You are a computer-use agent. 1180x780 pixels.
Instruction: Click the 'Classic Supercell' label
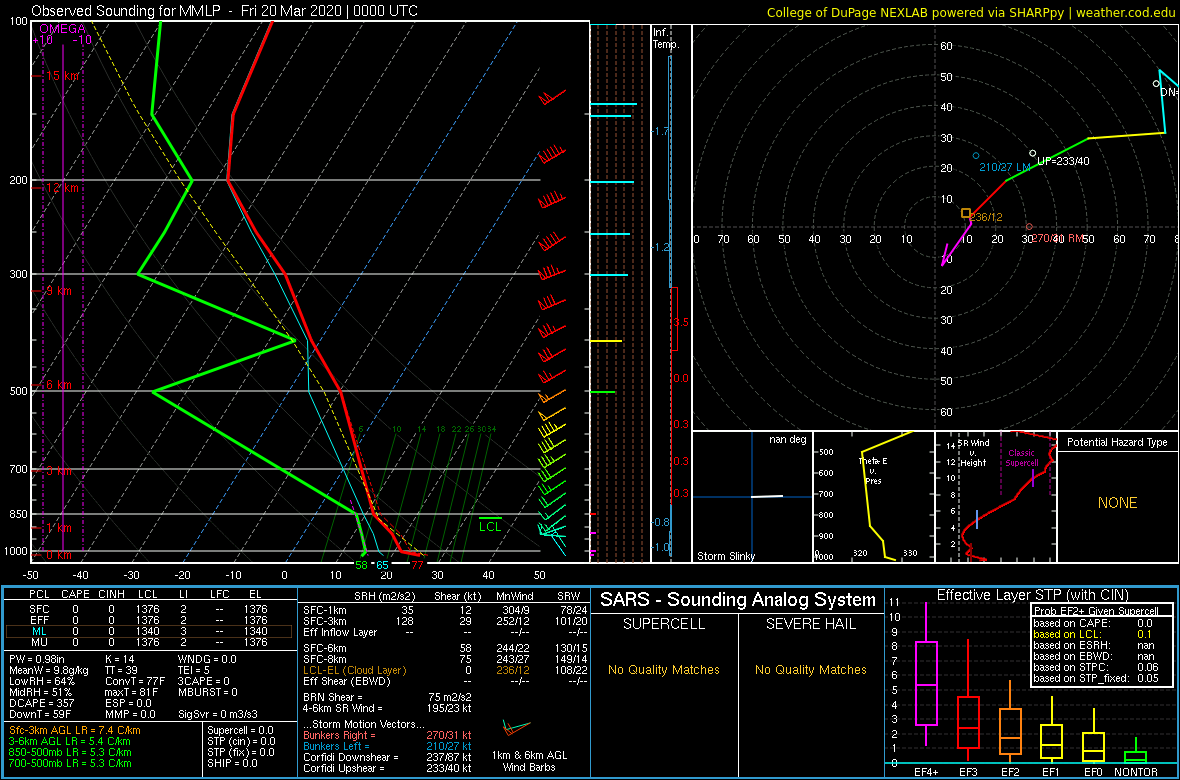point(1023,459)
